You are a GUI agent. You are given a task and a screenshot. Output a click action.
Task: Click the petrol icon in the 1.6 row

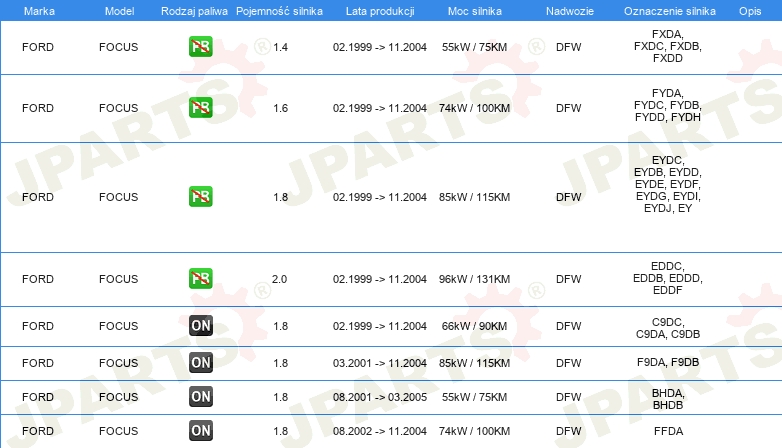200,108
